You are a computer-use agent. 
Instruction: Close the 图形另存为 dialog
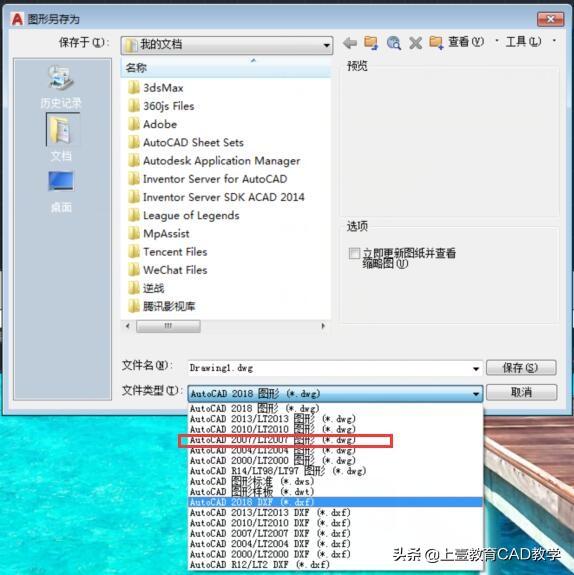point(550,19)
